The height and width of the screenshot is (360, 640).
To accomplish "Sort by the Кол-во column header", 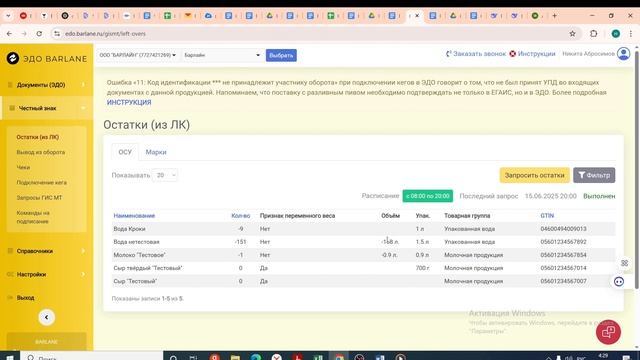I will [240, 216].
